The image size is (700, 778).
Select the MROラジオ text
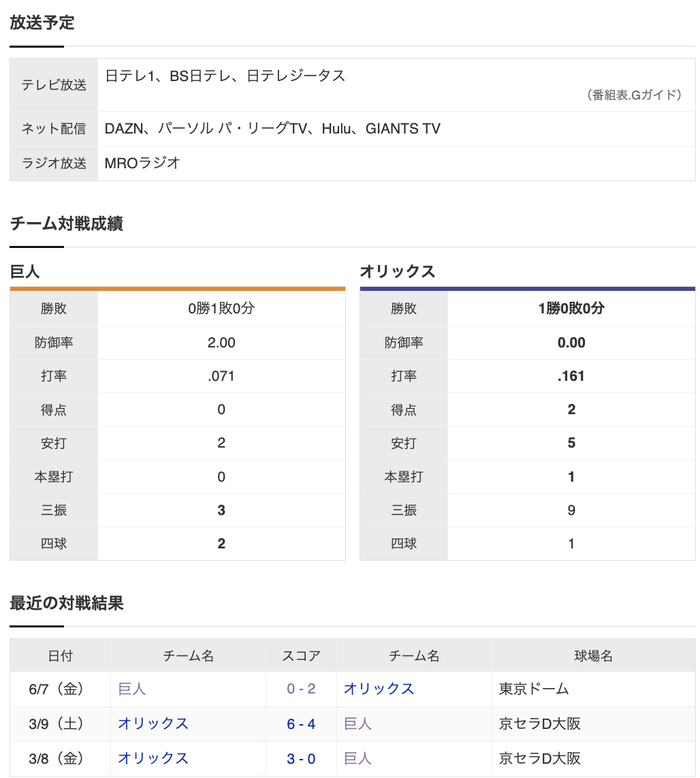point(142,163)
